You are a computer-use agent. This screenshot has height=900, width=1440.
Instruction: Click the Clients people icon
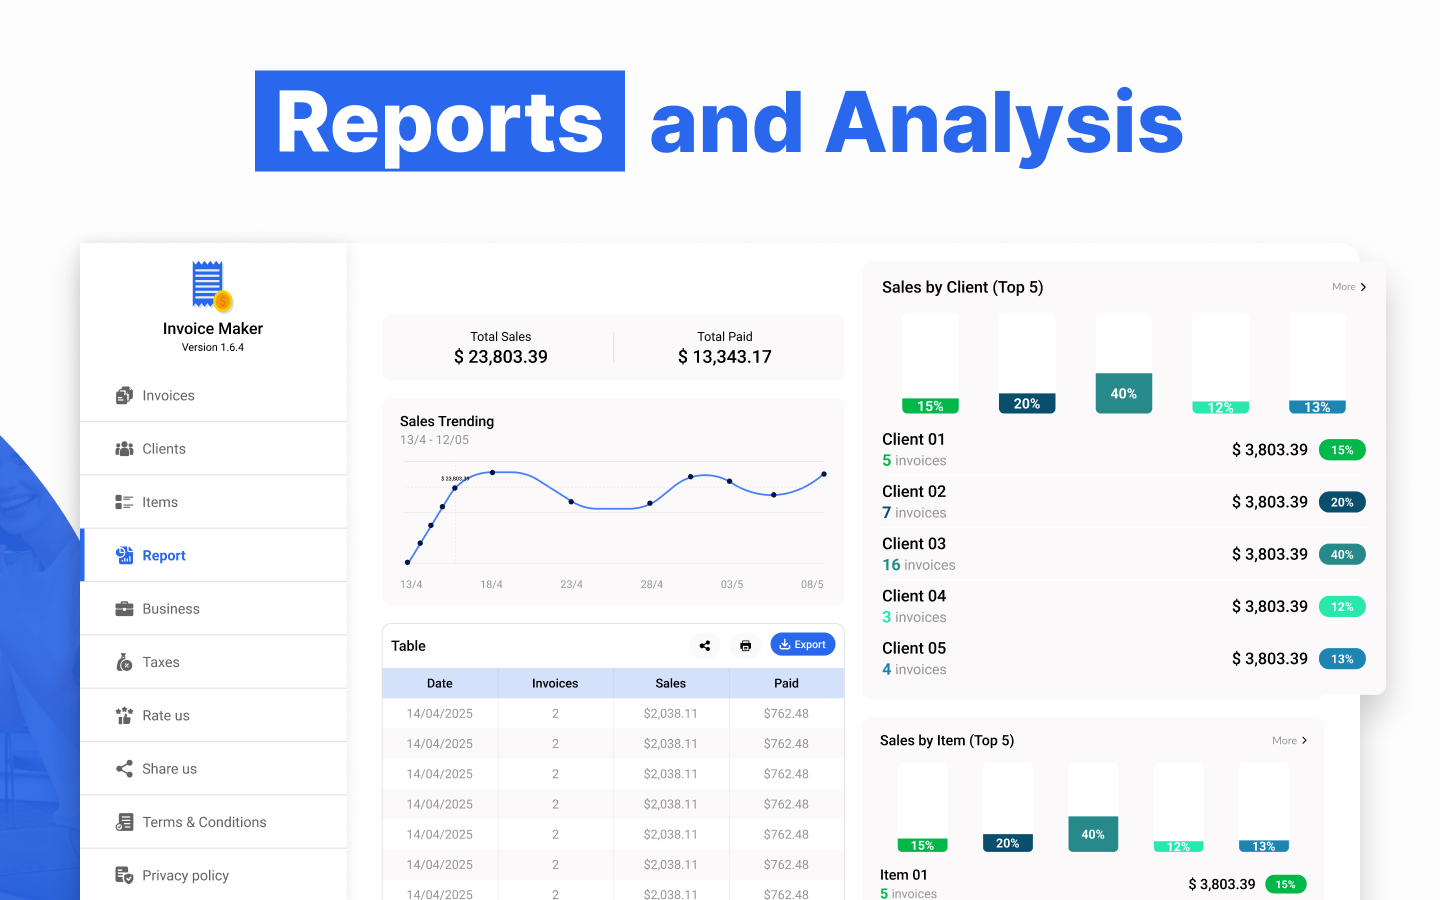click(124, 449)
